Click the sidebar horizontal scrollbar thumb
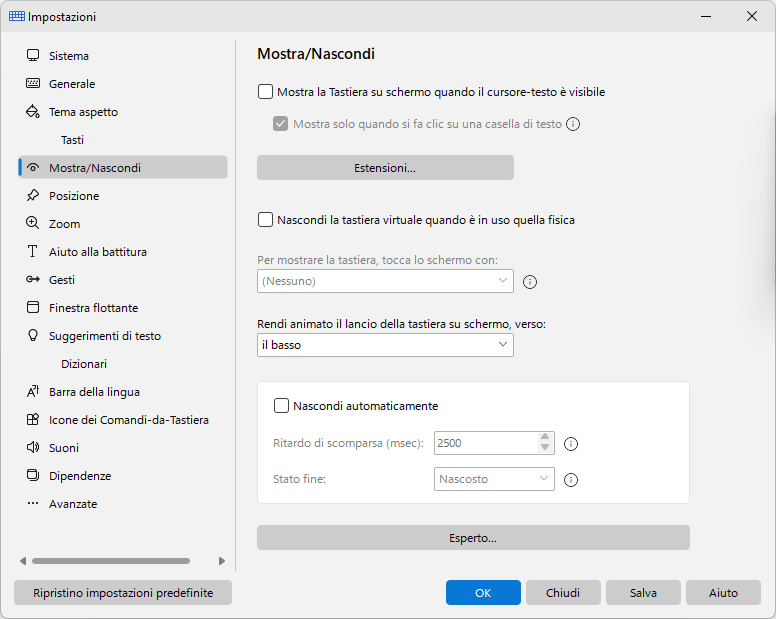This screenshot has width=776, height=619. coord(111,561)
